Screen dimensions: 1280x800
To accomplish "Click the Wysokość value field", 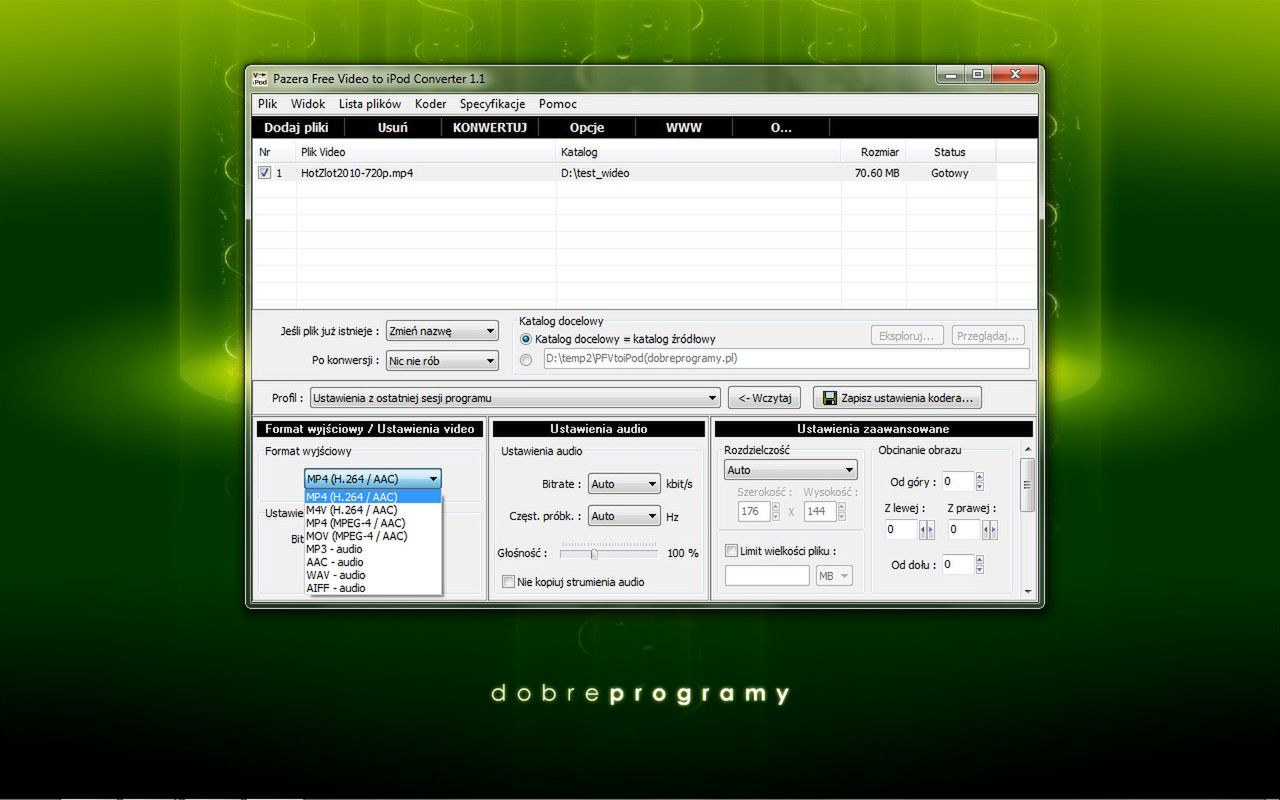I will pos(820,511).
